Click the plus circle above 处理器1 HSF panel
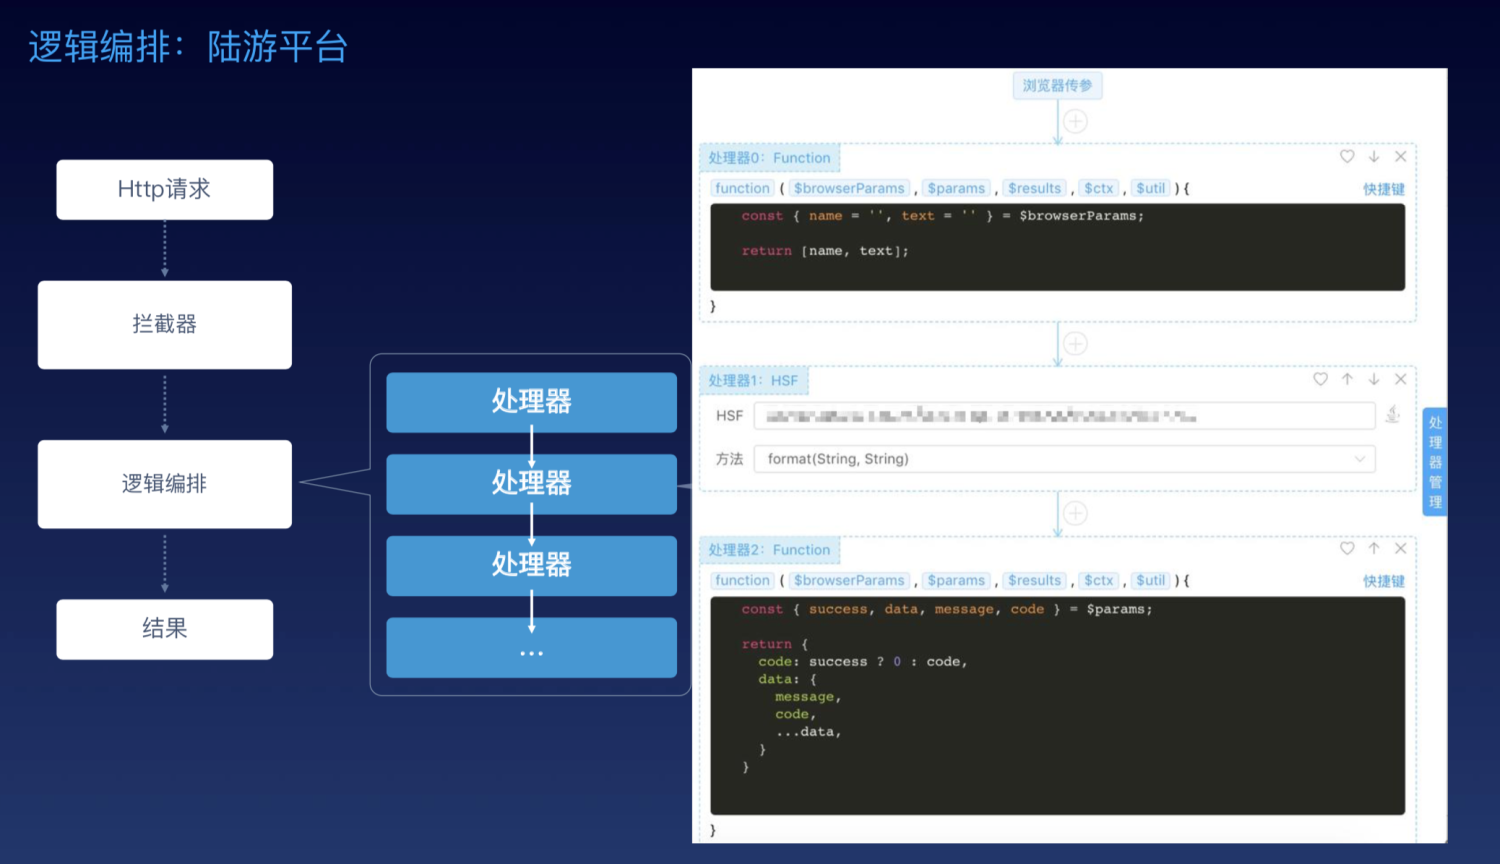The height and width of the screenshot is (864, 1500). coord(1075,343)
